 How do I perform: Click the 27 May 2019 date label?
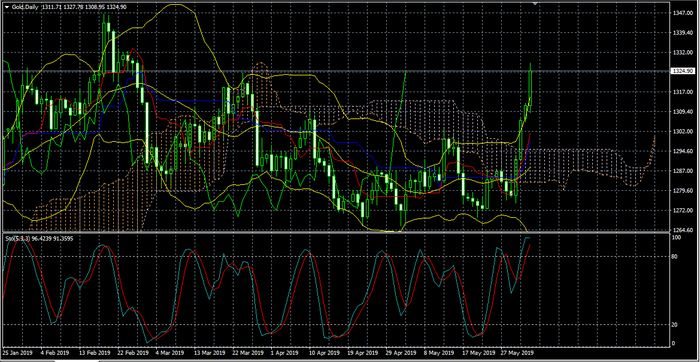coord(517,353)
